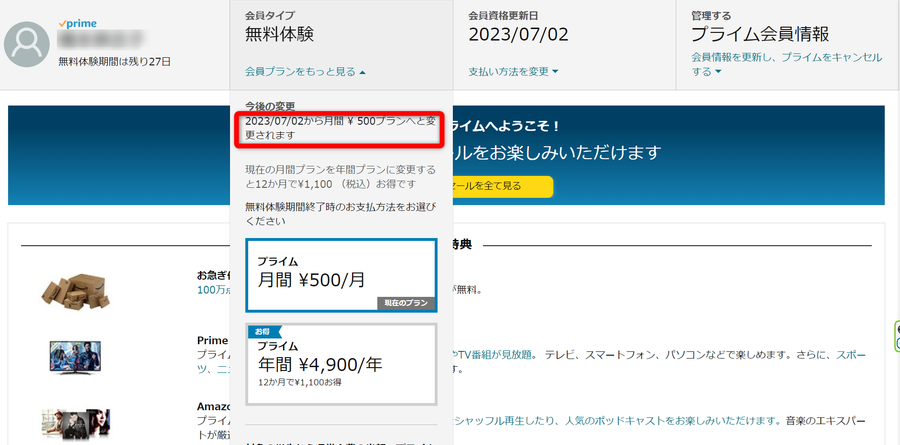The height and width of the screenshot is (445, 900).
Task: Click the プライム会員情報 heading
Action: (x=760, y=35)
